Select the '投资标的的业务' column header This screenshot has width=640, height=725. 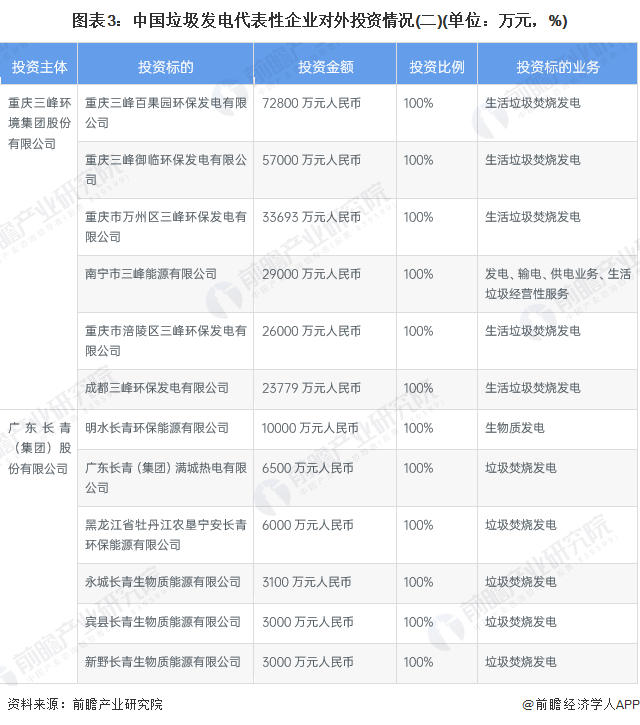point(557,67)
